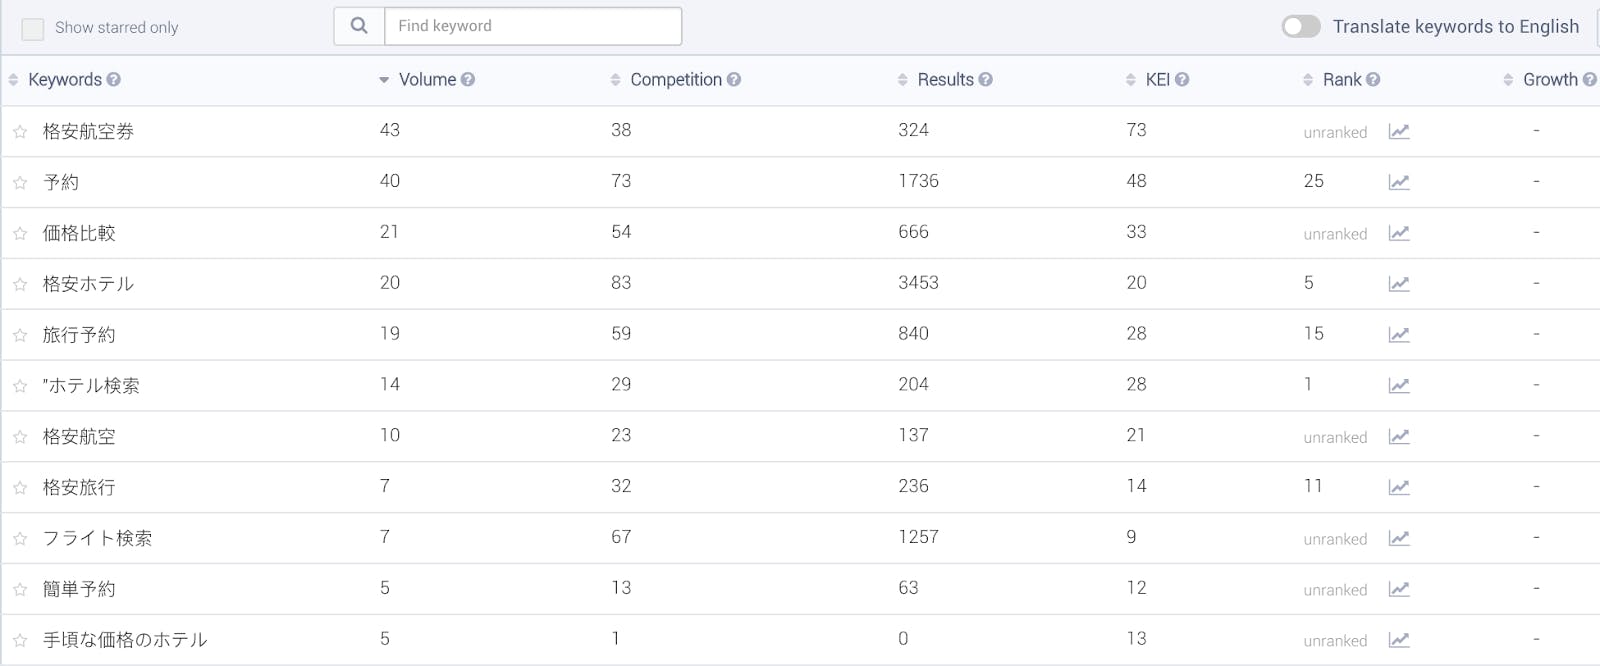Click the 格安旅行 keyword
The width and height of the screenshot is (1600, 666).
pyautogui.click(x=79, y=487)
